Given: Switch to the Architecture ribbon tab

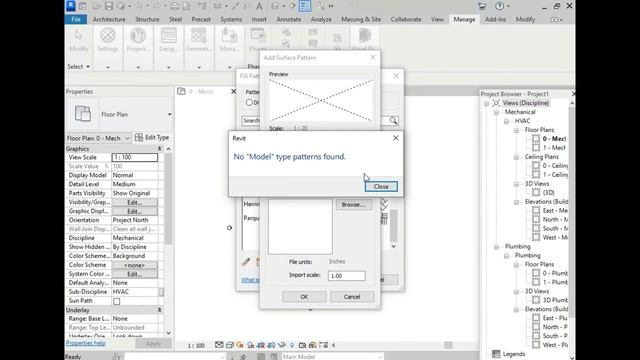Looking at the screenshot, I should point(109,19).
